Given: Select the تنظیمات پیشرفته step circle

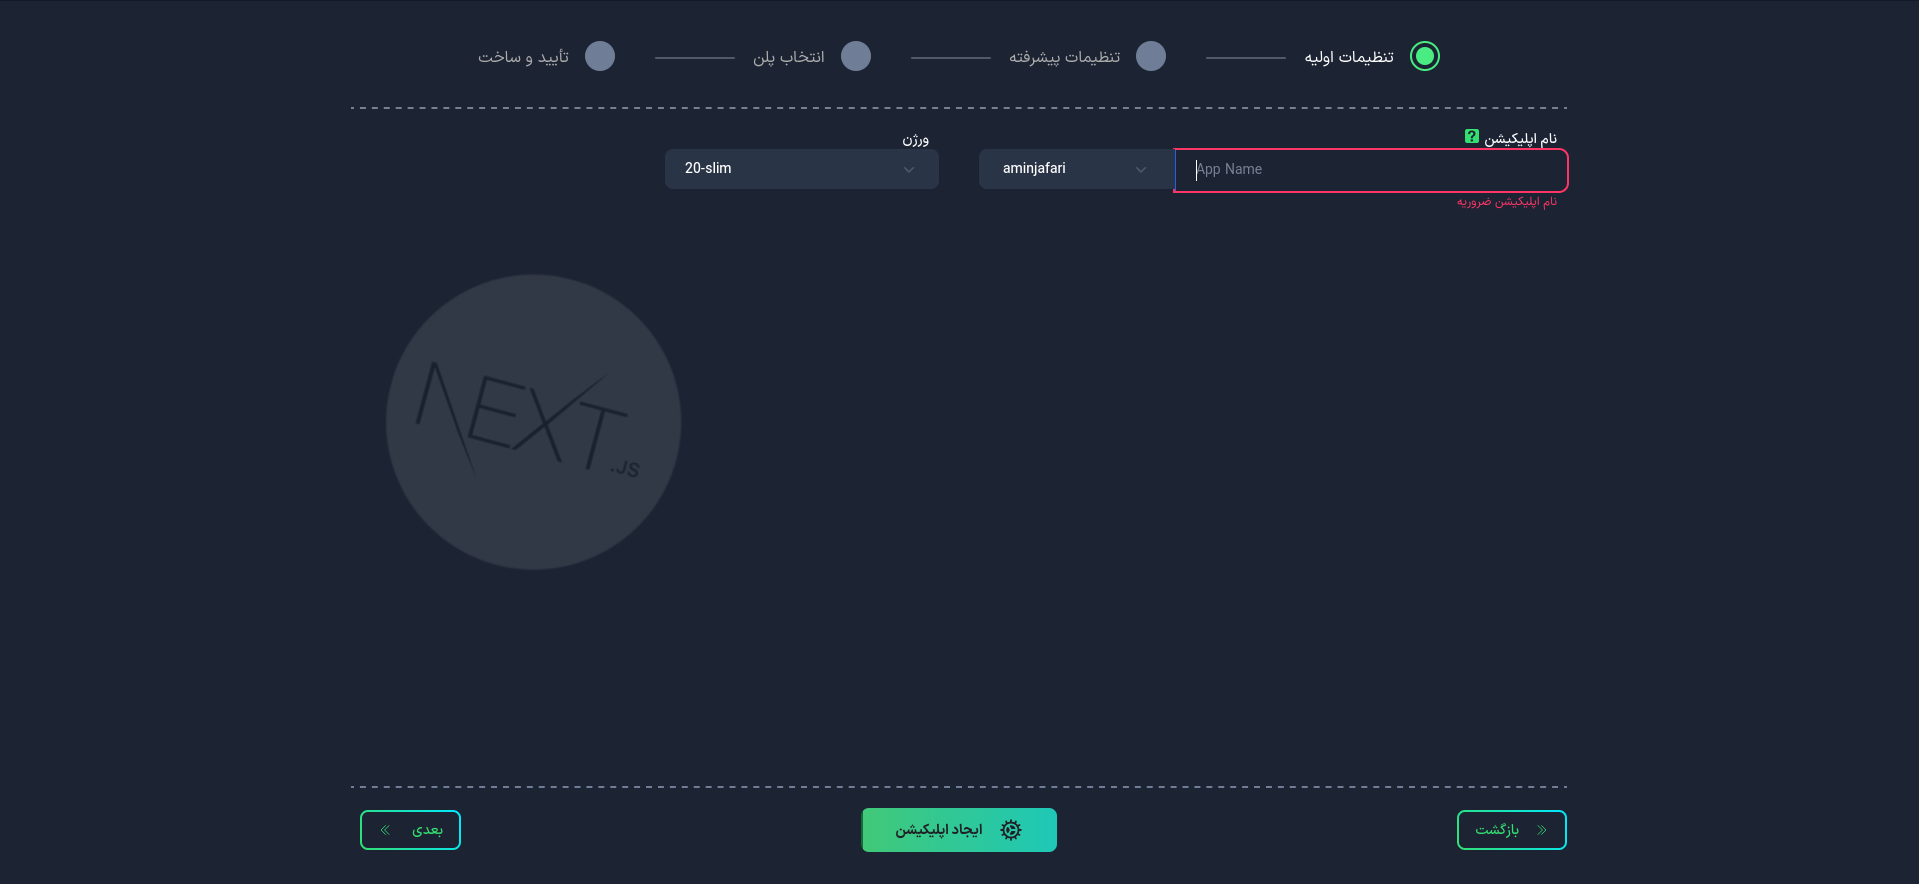Looking at the screenshot, I should [x=1151, y=56].
